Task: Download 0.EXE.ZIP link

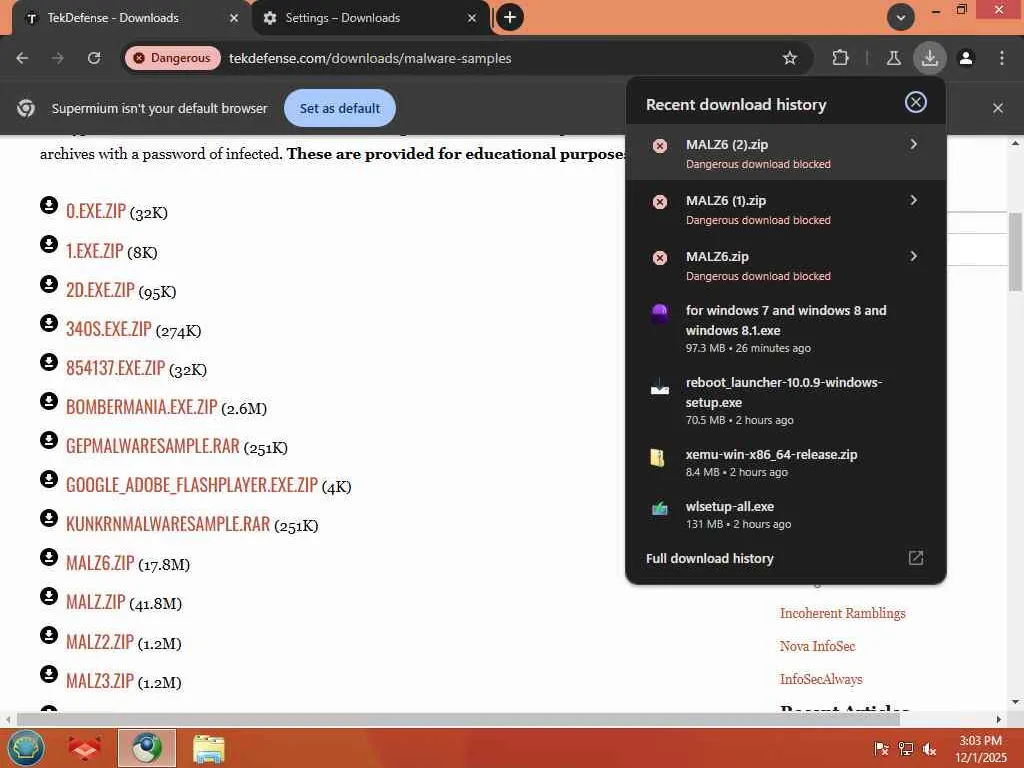Action: click(96, 211)
